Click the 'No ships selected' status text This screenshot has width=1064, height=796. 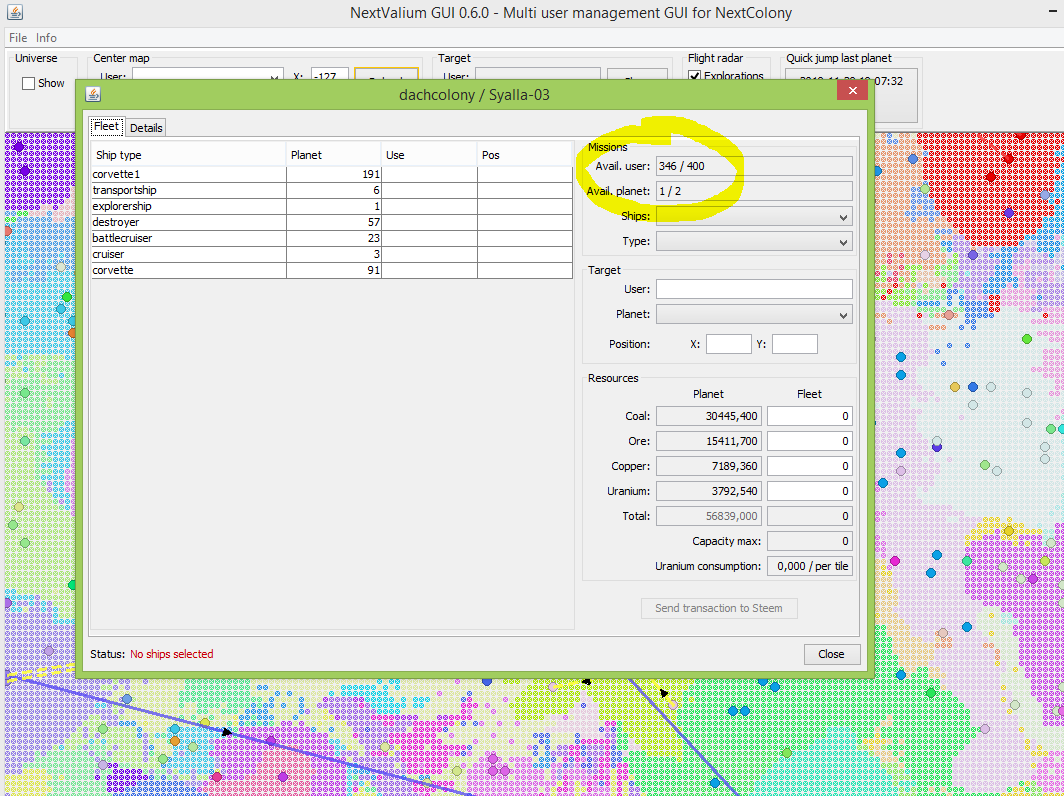172,654
